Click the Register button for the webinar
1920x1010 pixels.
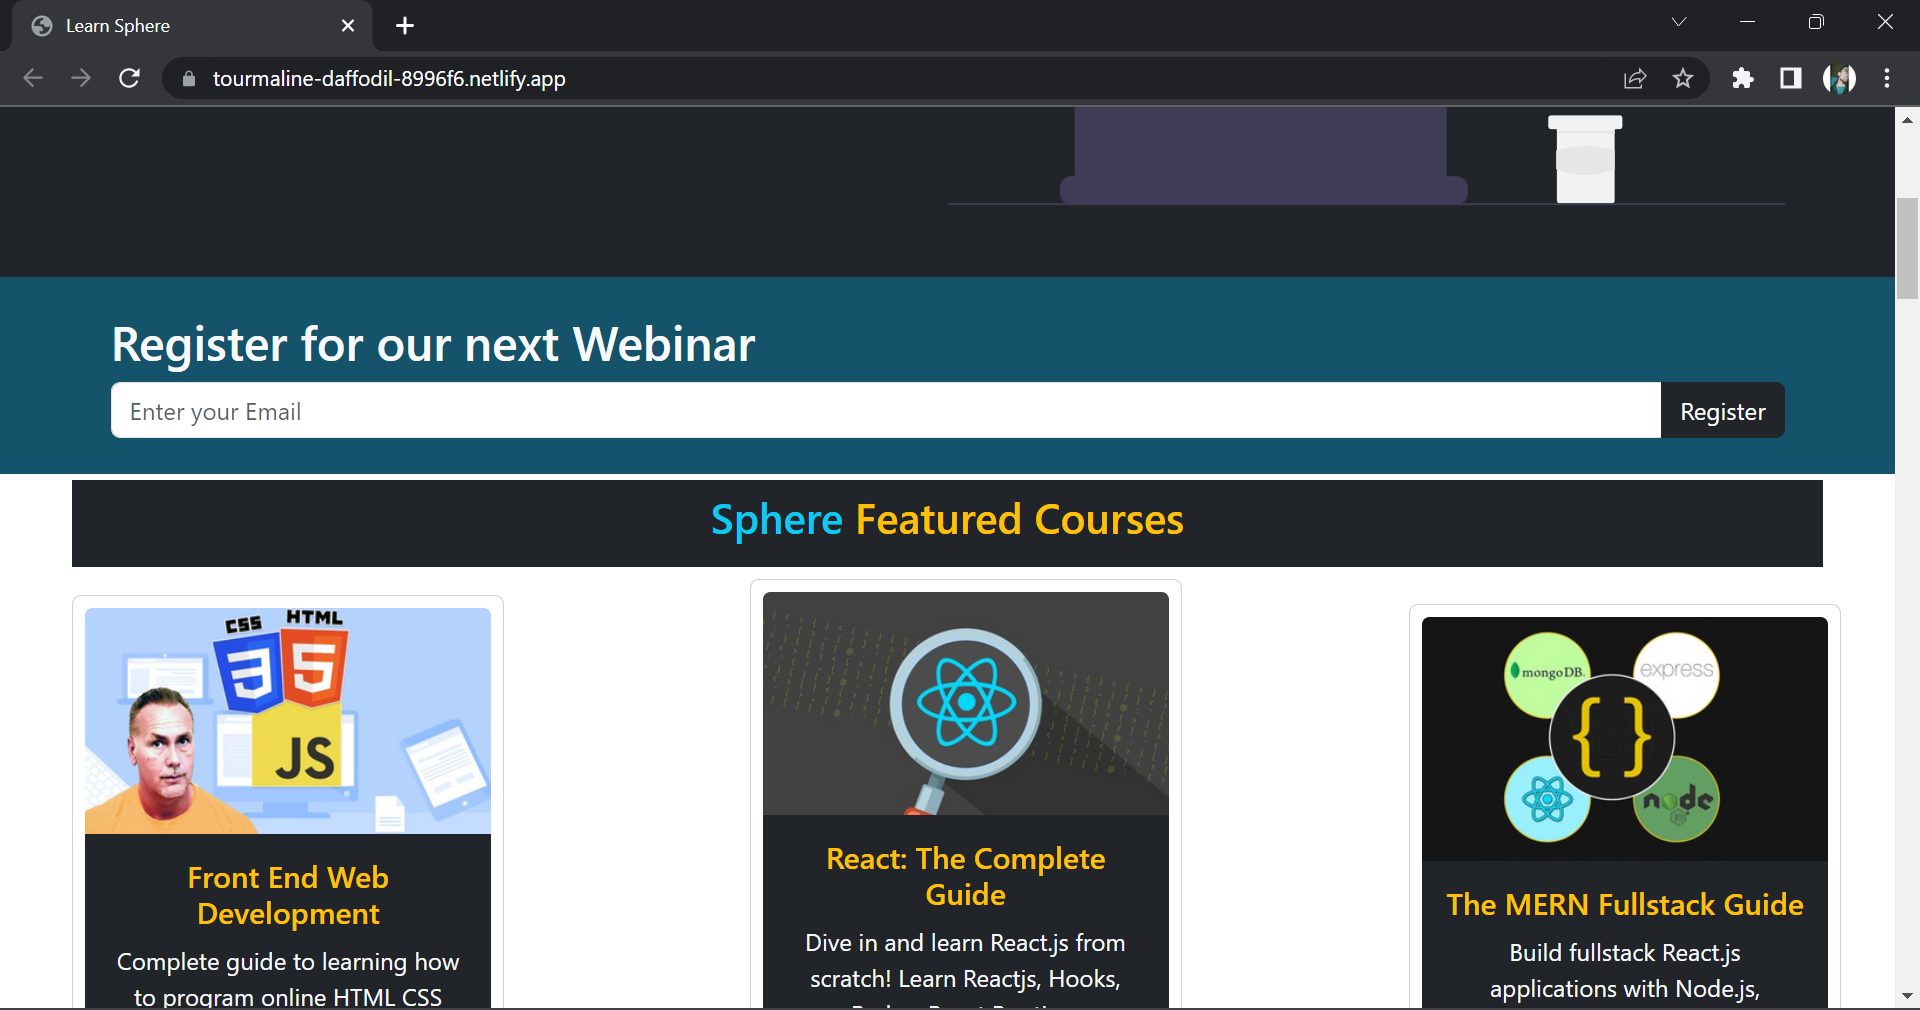(x=1722, y=410)
